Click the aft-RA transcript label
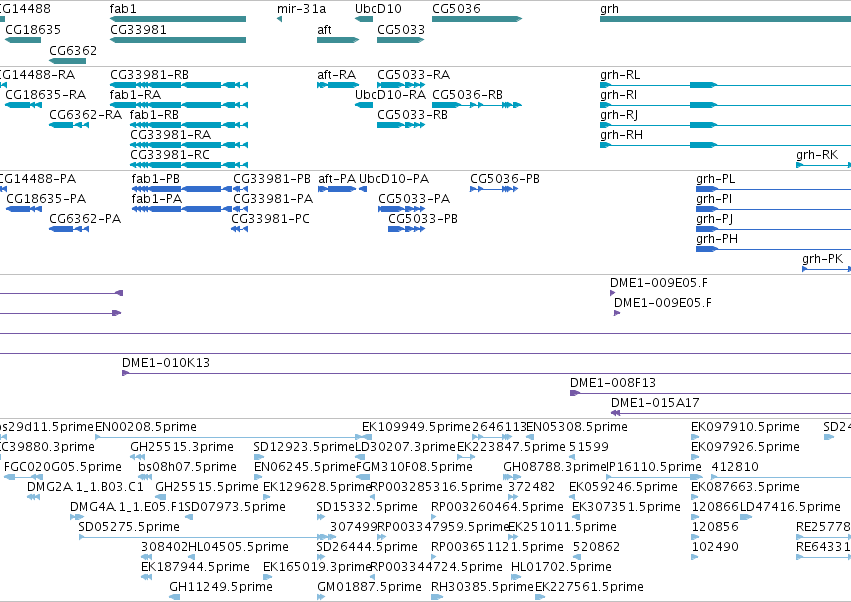Screen dimensions: 851x602 pyautogui.click(x=336, y=74)
